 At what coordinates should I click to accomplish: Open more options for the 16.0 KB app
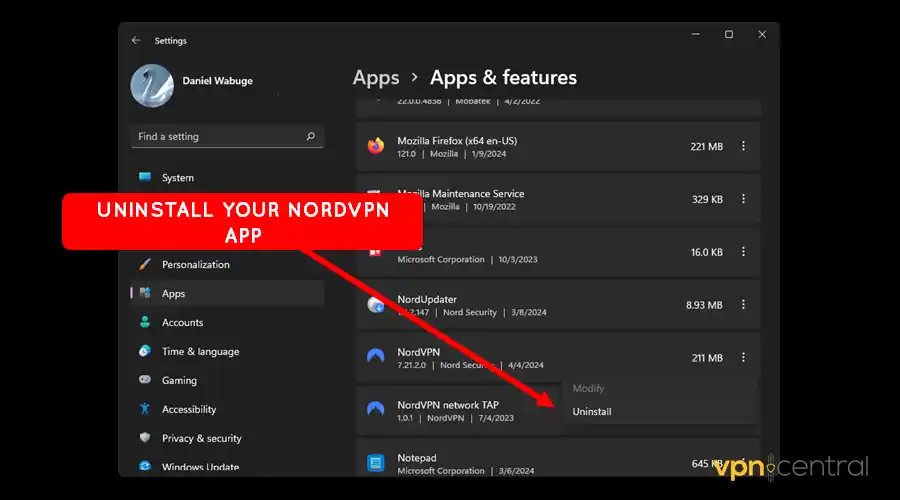(x=743, y=251)
